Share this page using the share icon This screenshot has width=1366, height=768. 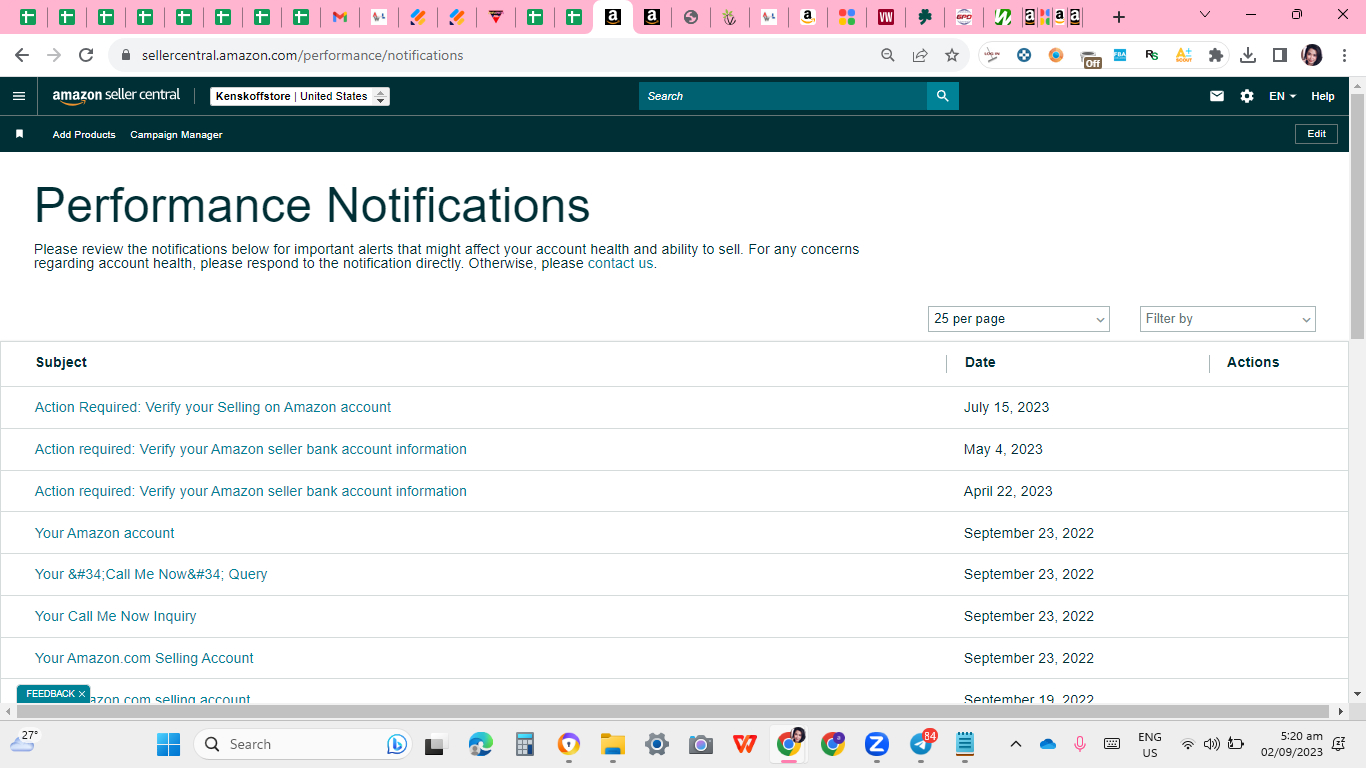[920, 55]
